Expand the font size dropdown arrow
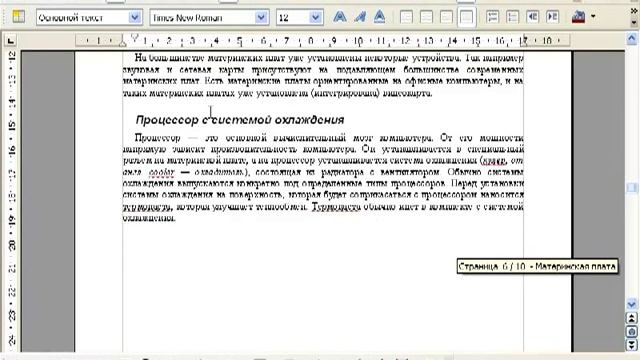The height and width of the screenshot is (360, 640). [x=316, y=18]
